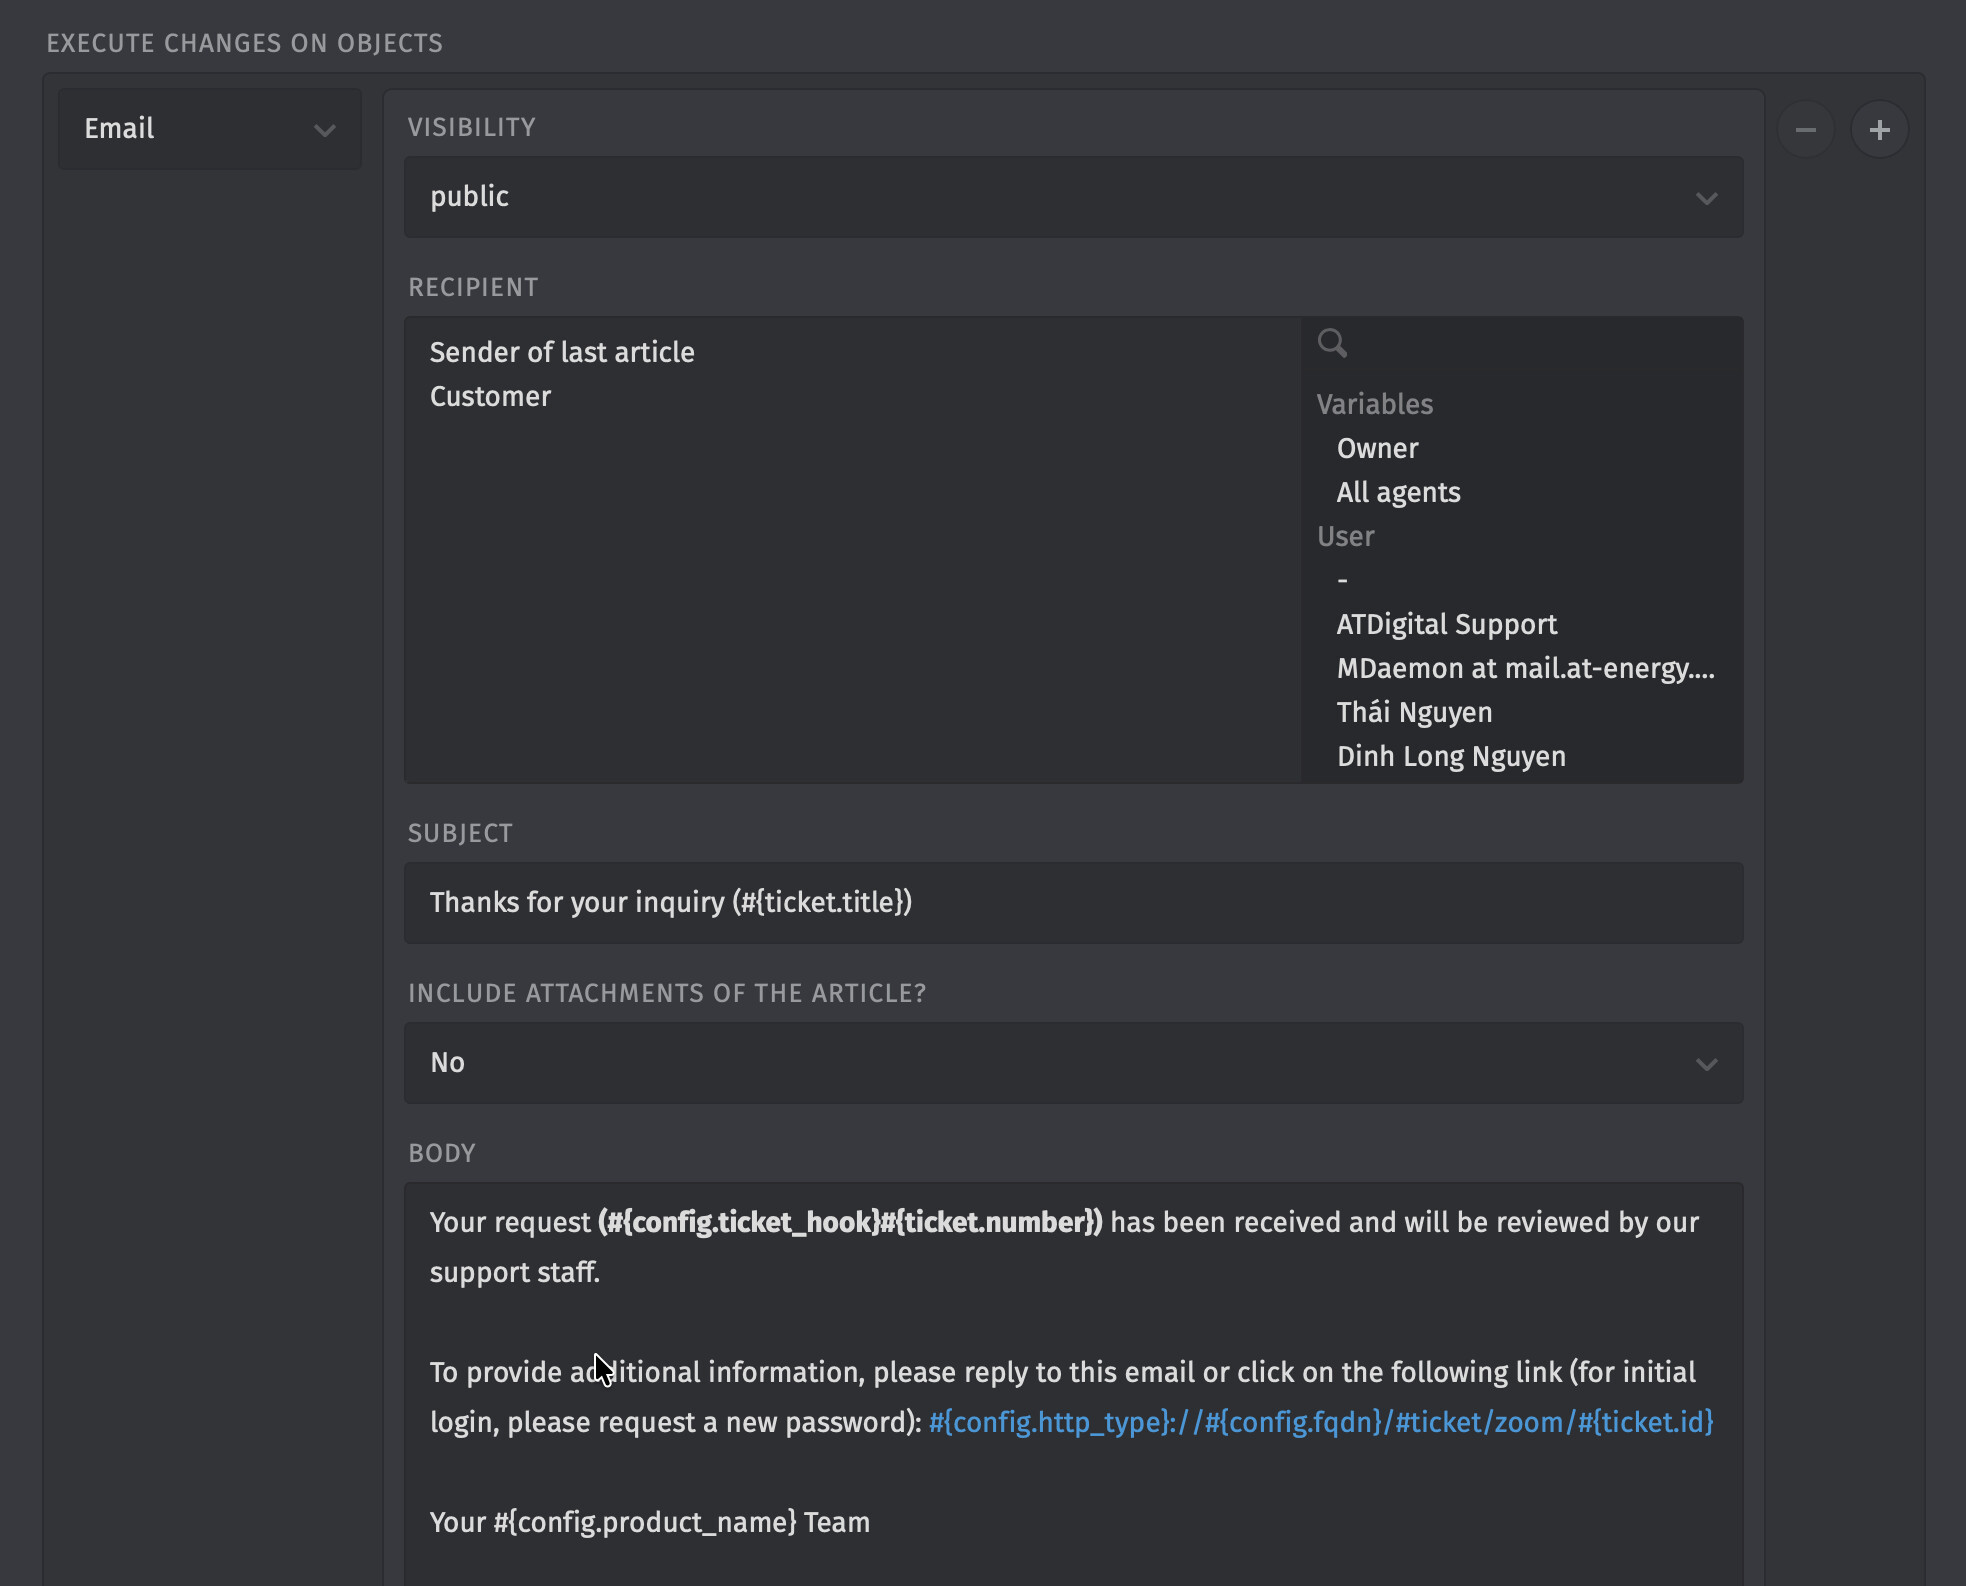Image resolution: width=1966 pixels, height=1586 pixels.
Task: Remove Sender of last article recipient
Action: 562,352
